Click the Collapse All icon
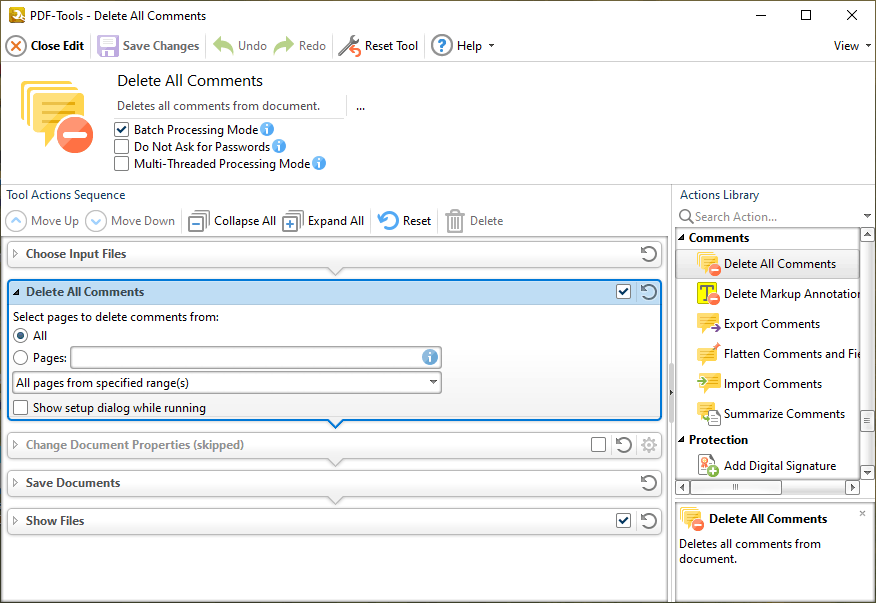Image resolution: width=876 pixels, height=603 pixels. coord(199,221)
